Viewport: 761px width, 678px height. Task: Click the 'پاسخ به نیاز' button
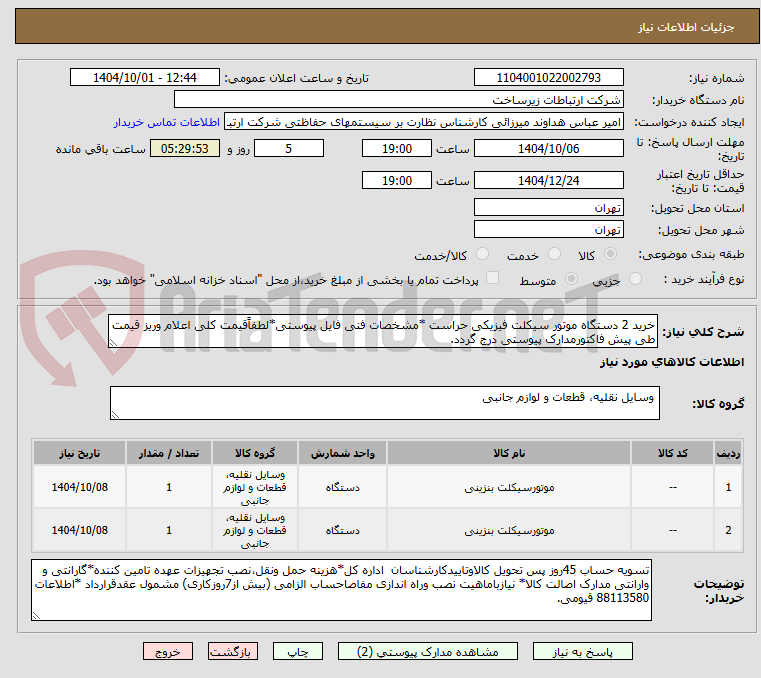point(582,651)
